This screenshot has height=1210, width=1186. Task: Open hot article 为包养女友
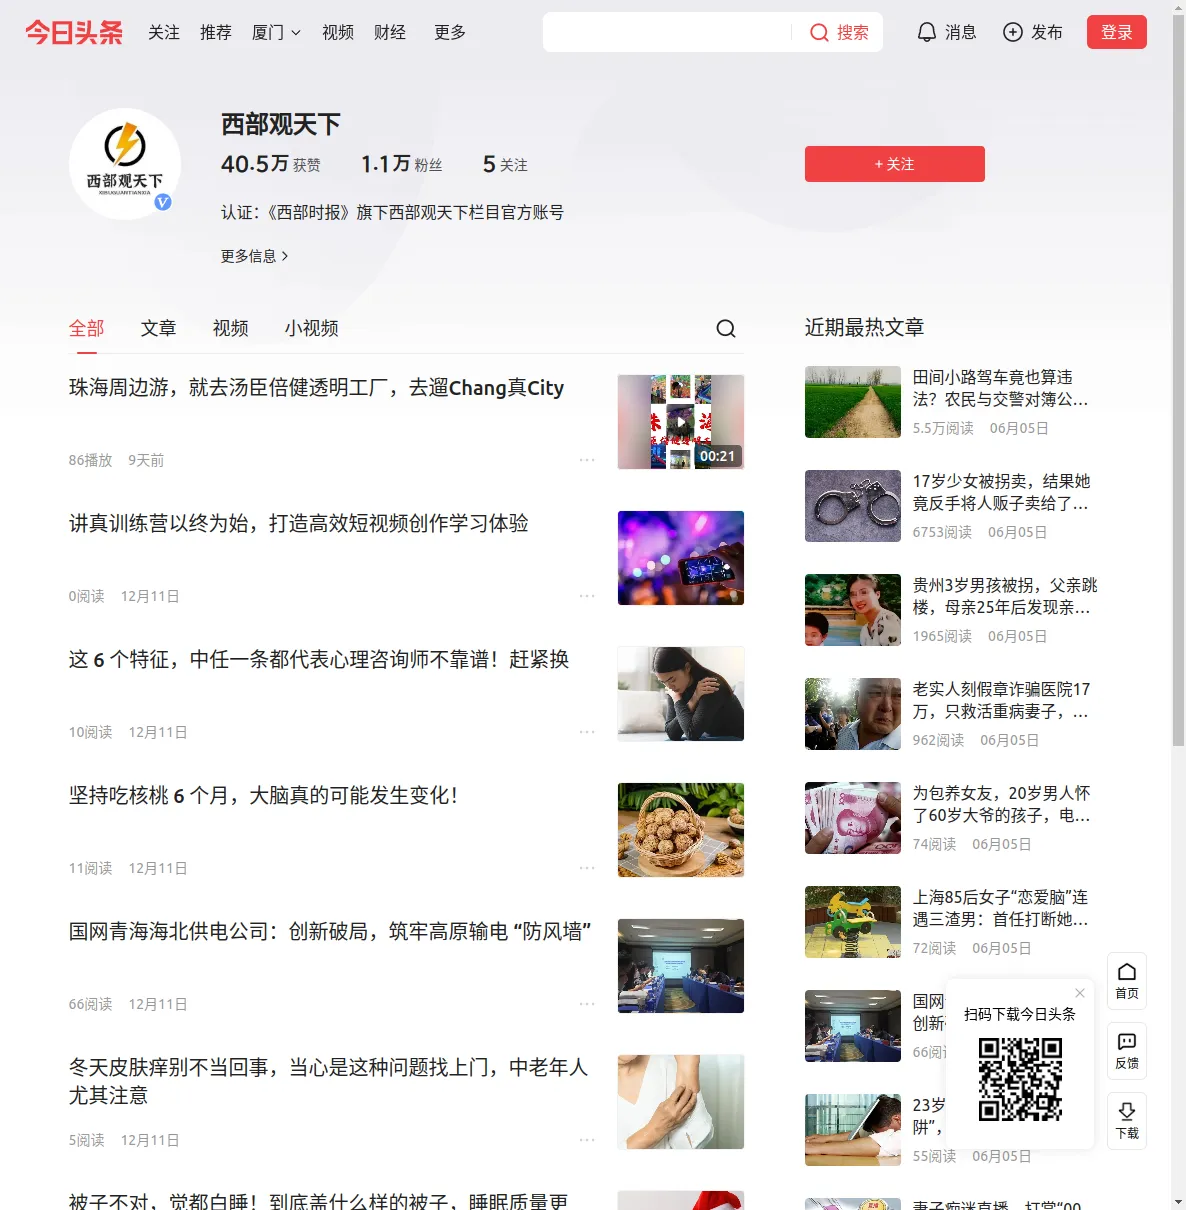[x=1001, y=804]
